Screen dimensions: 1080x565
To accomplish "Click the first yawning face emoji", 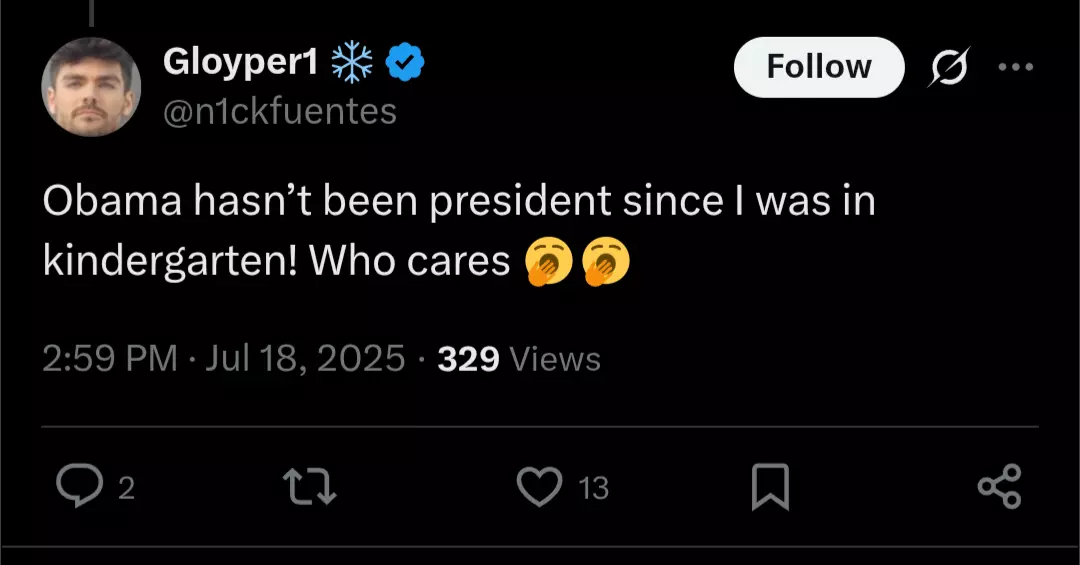I will 548,261.
